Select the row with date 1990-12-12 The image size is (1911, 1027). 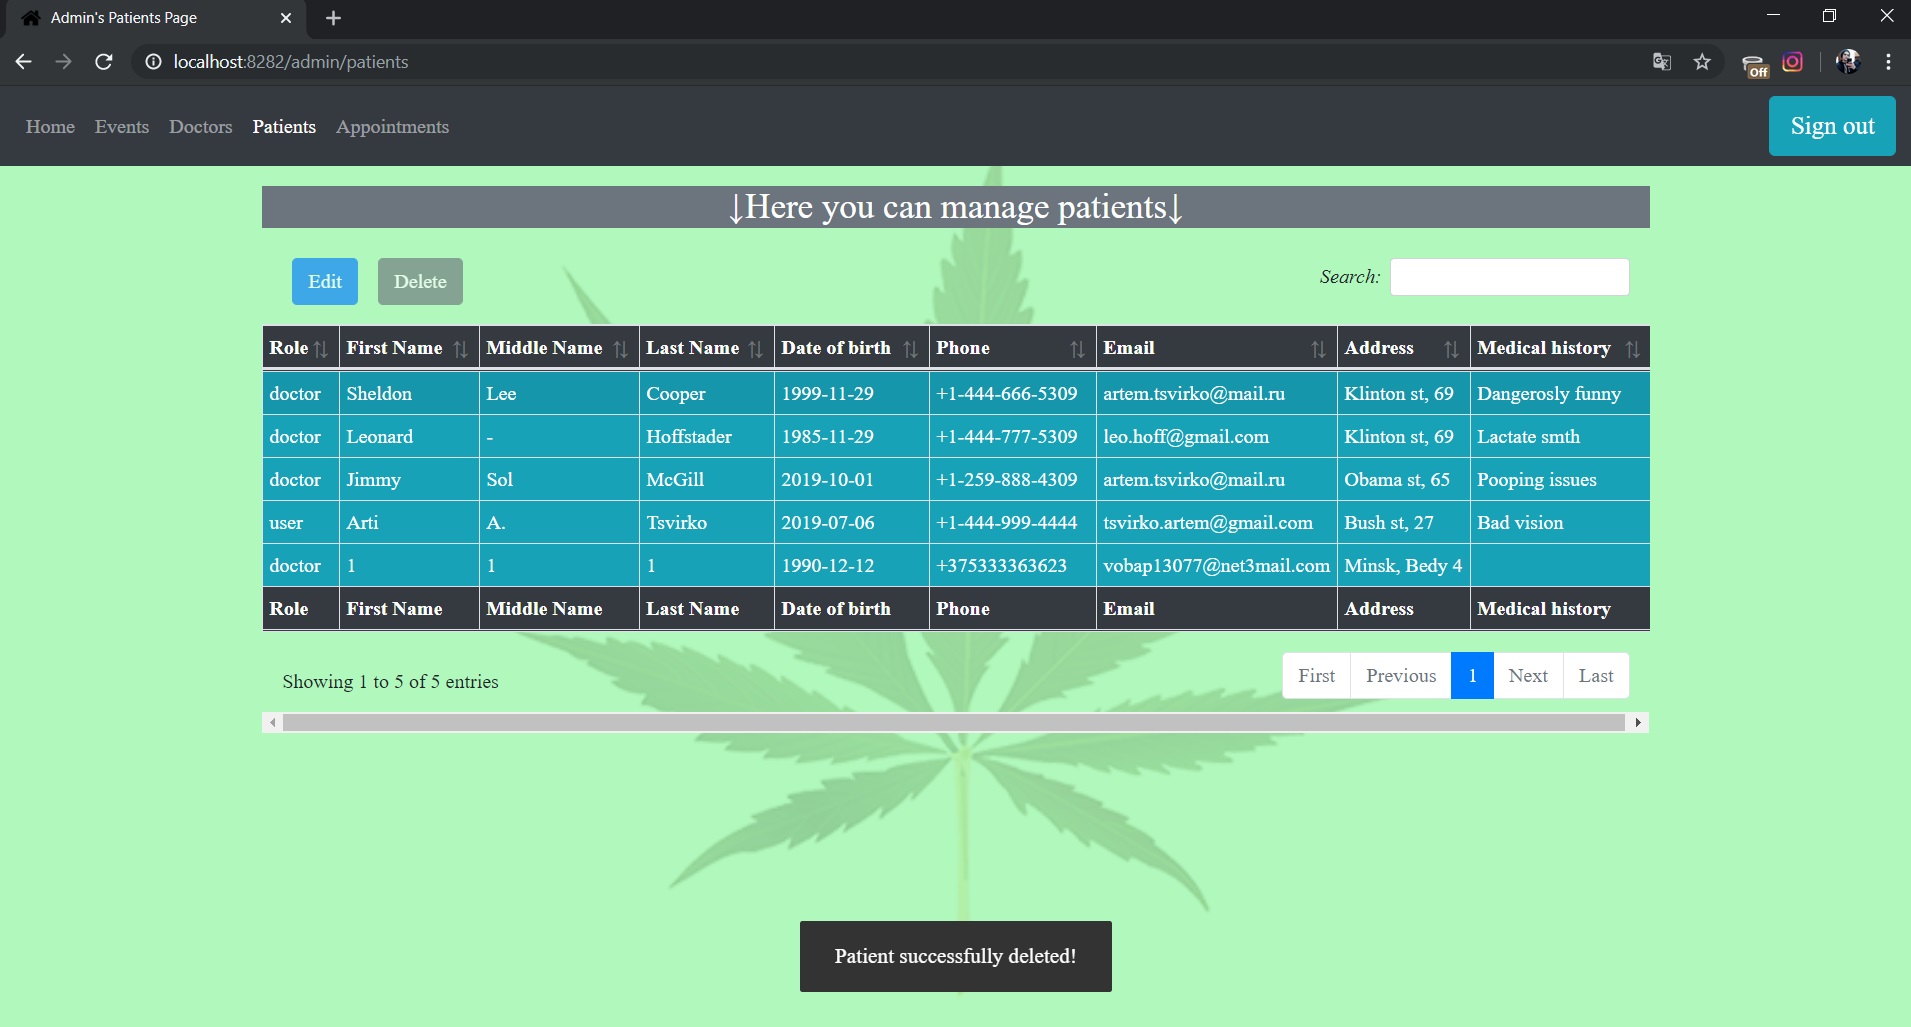(956, 566)
